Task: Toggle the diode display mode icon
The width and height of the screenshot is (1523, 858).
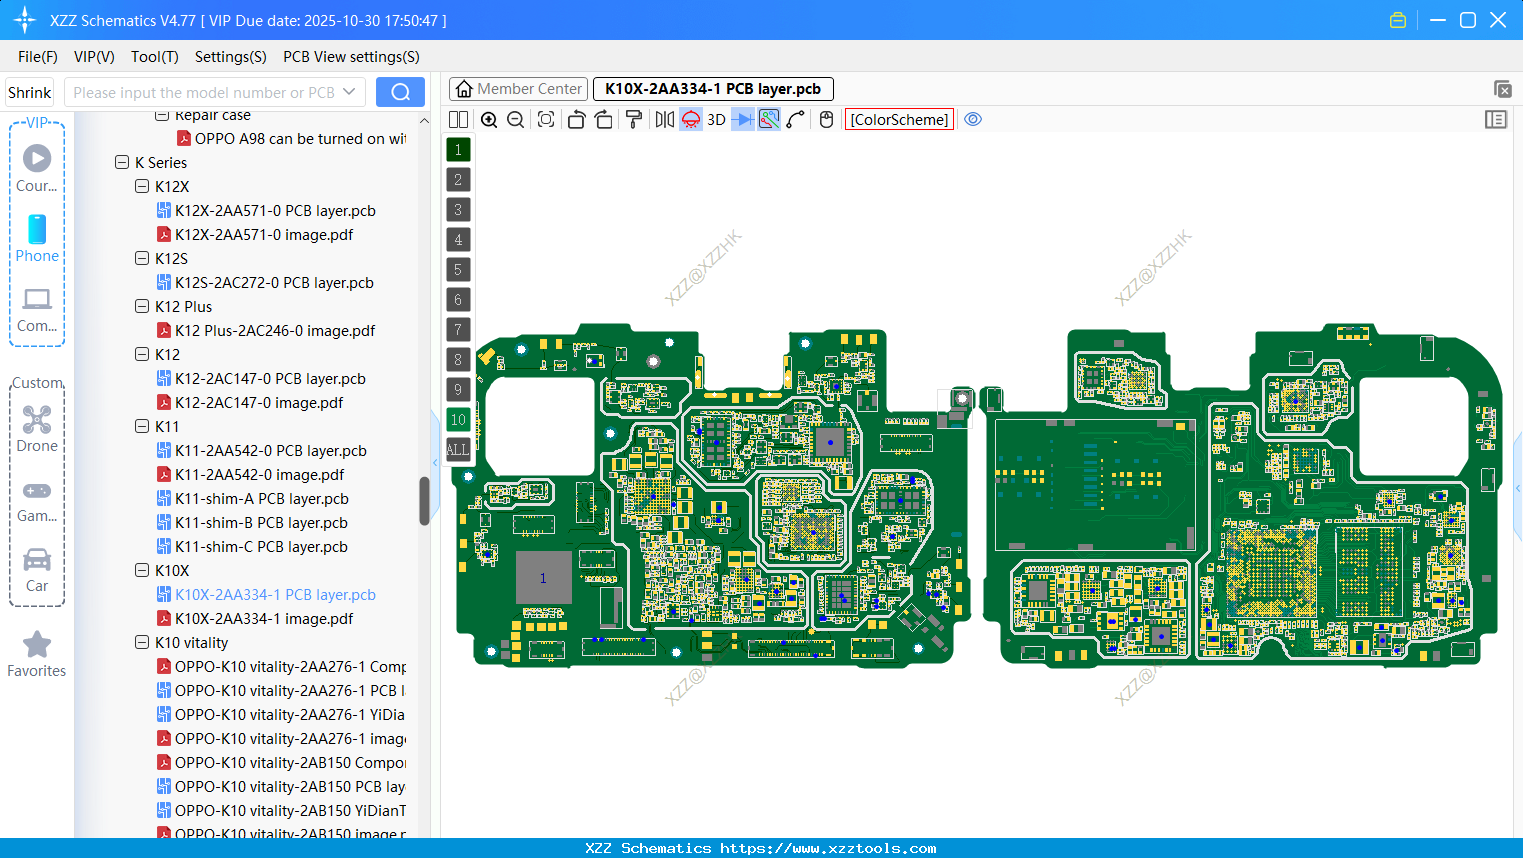Action: click(x=743, y=120)
